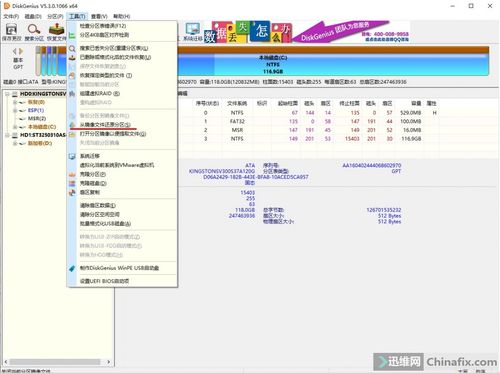Choose Set UEFI BIOS boot entries
This screenshot has width=500, height=373.
[x=104, y=281]
